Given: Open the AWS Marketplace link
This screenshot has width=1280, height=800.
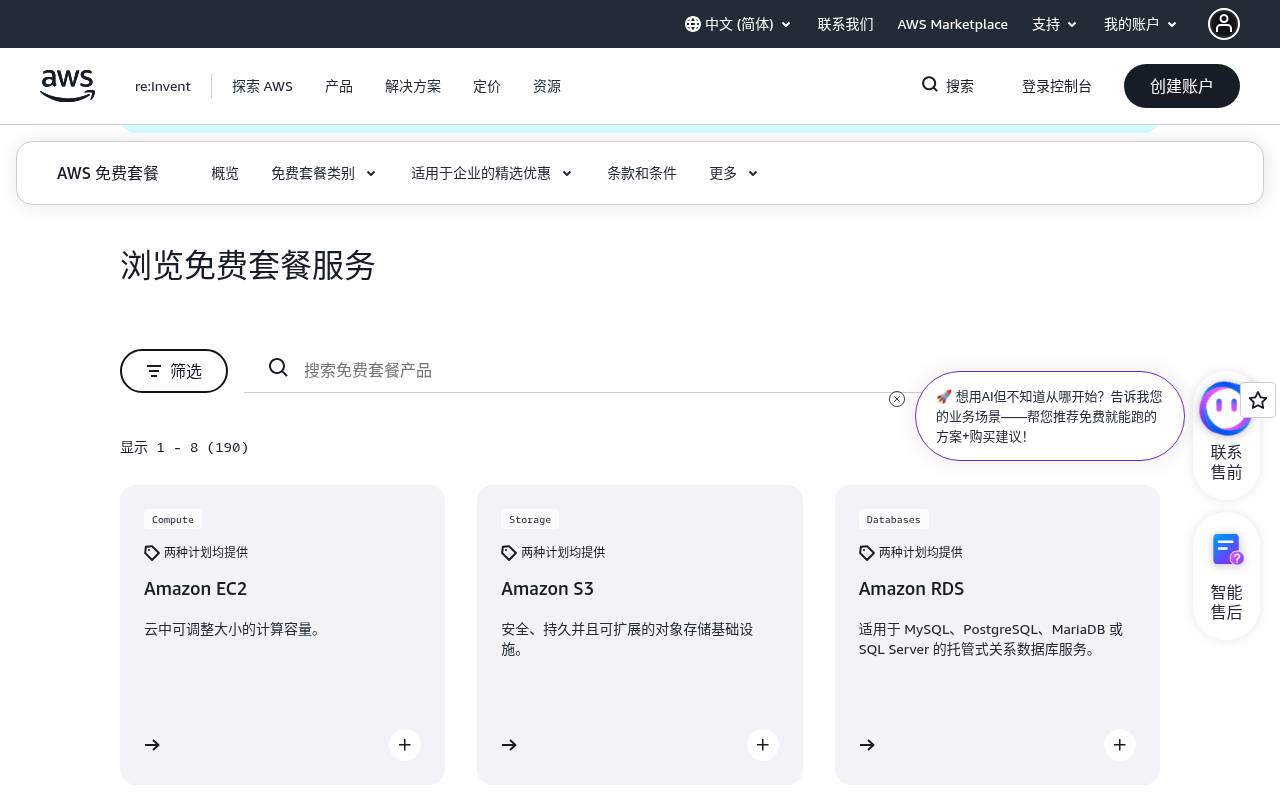Looking at the screenshot, I should click(953, 24).
